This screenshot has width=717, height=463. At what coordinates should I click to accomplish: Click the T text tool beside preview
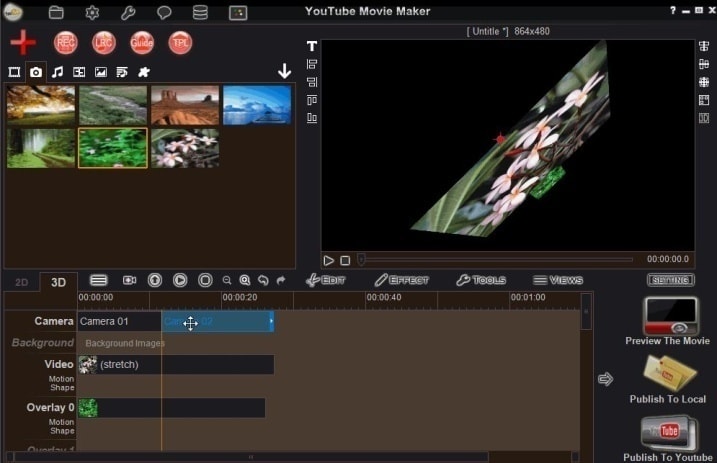(x=312, y=46)
